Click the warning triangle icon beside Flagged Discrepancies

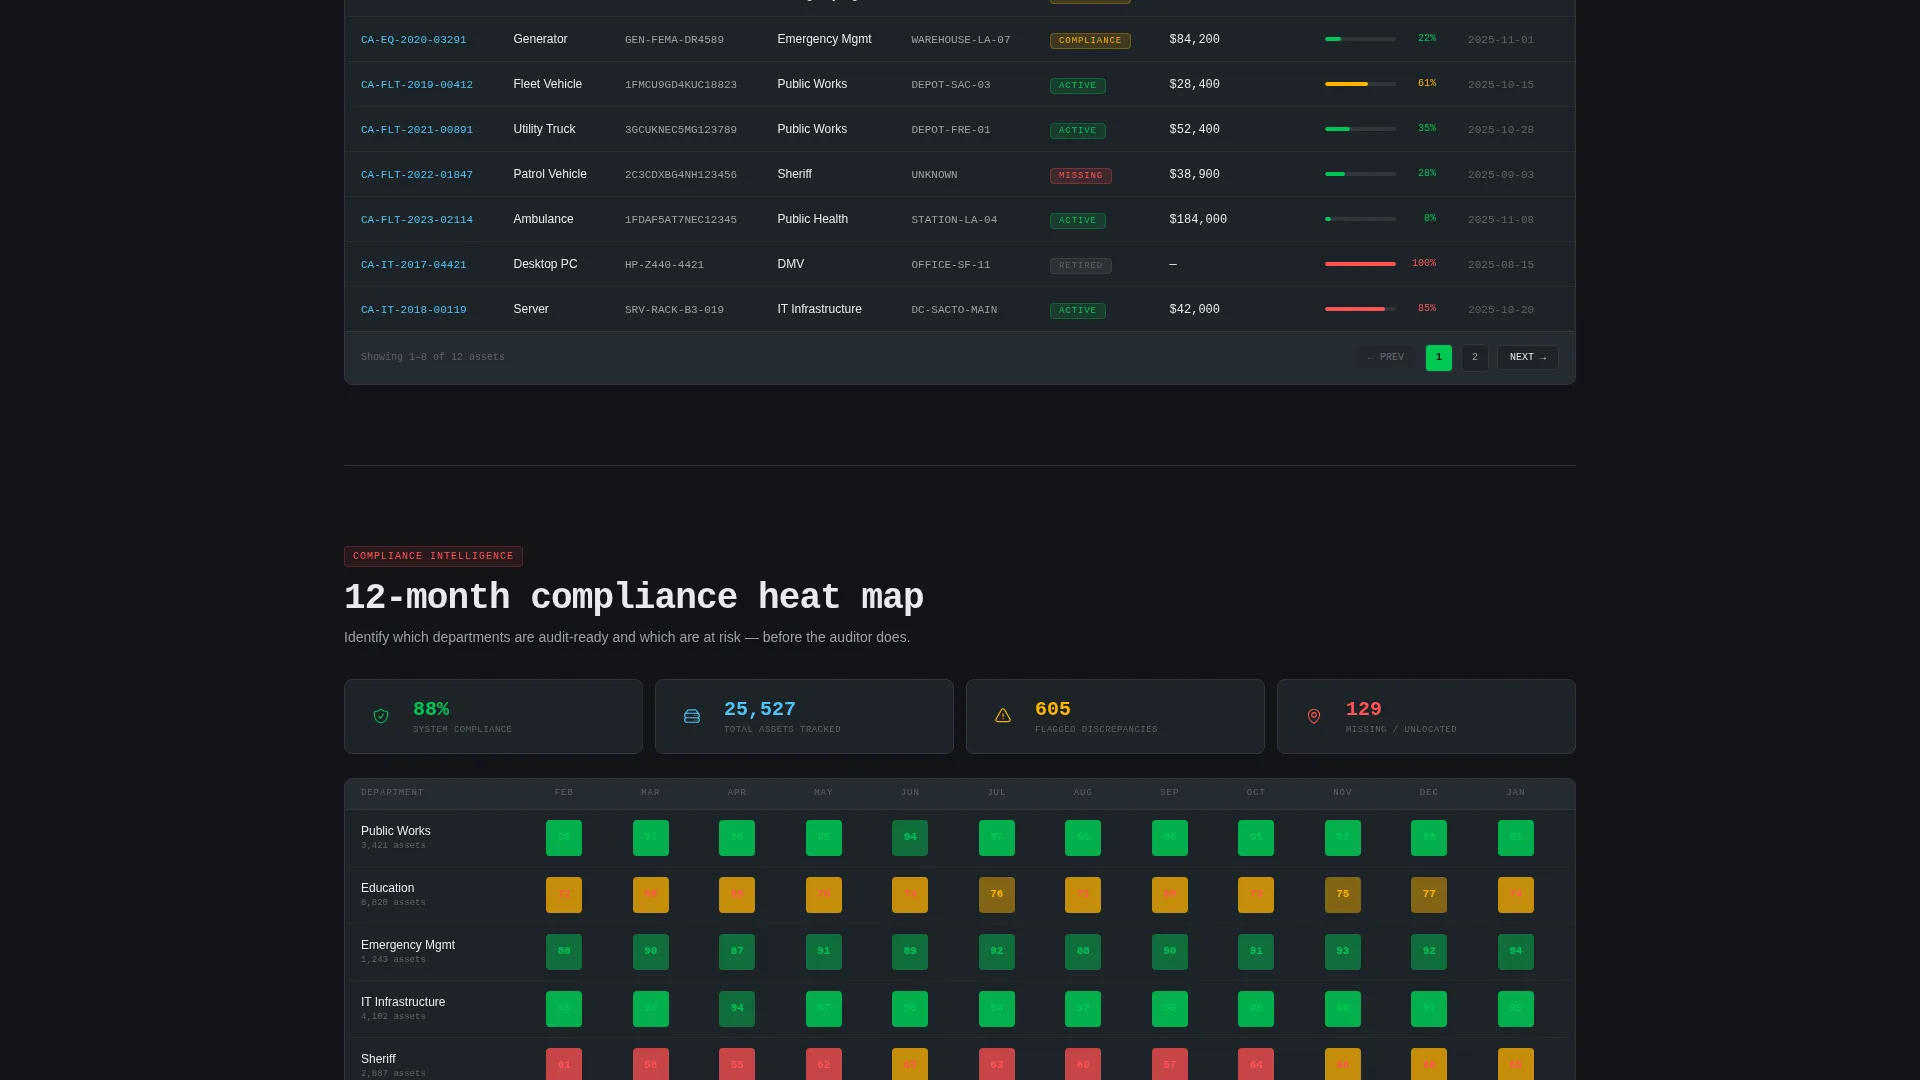1003,716
